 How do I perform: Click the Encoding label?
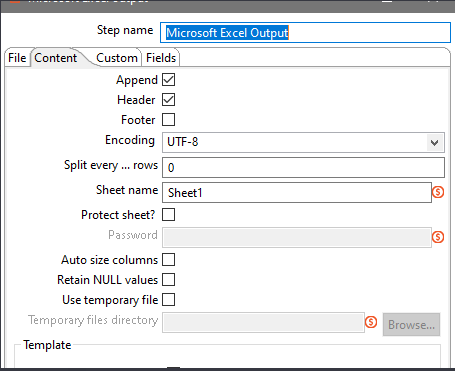[130, 140]
